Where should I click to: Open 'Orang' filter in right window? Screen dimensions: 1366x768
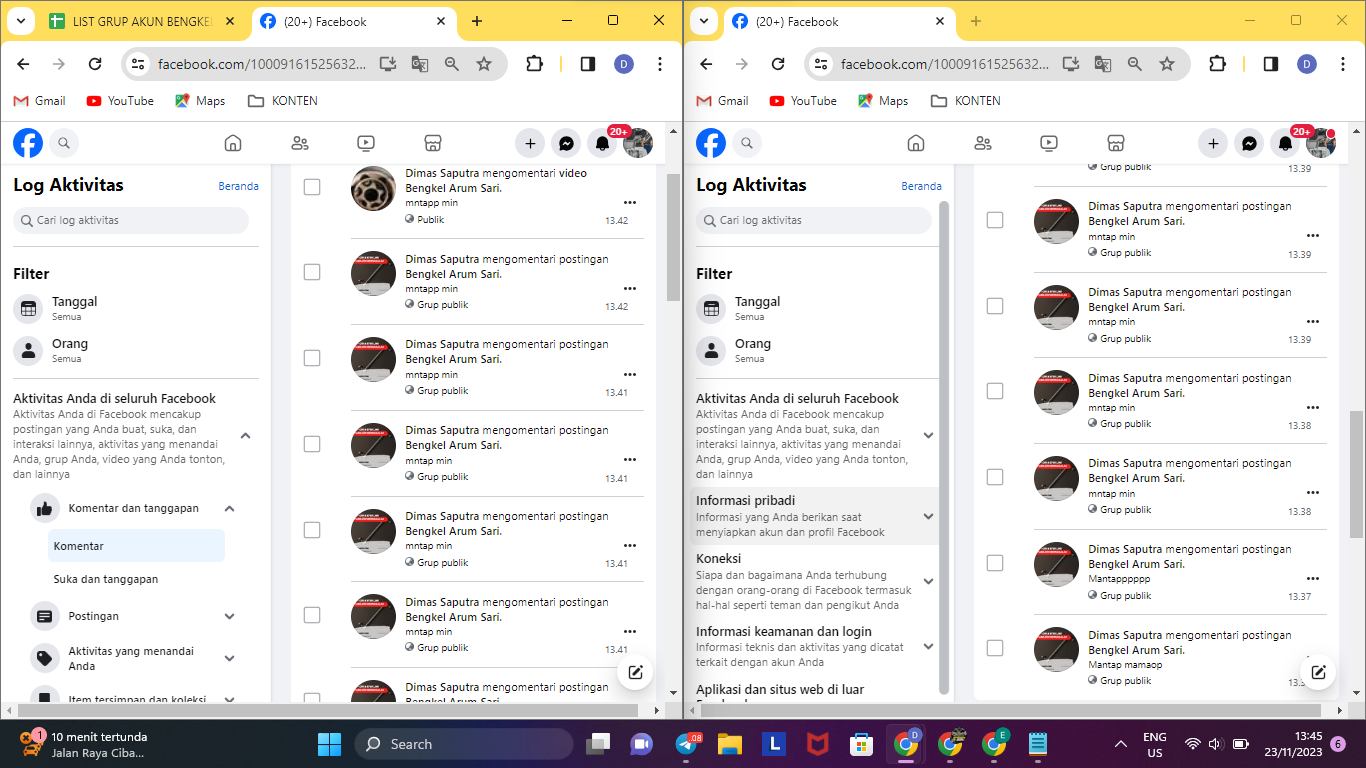817,350
